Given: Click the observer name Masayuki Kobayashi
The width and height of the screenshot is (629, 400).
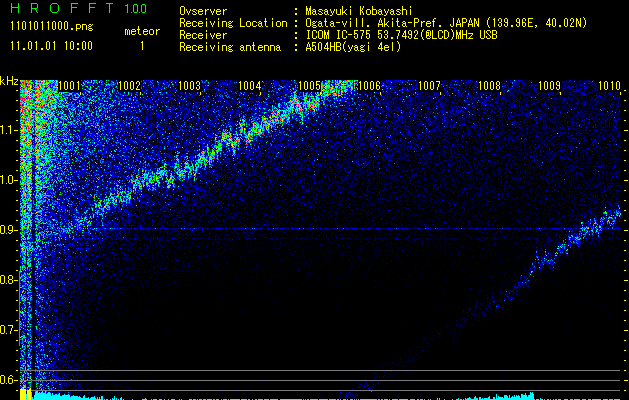Looking at the screenshot, I should click(x=359, y=11).
